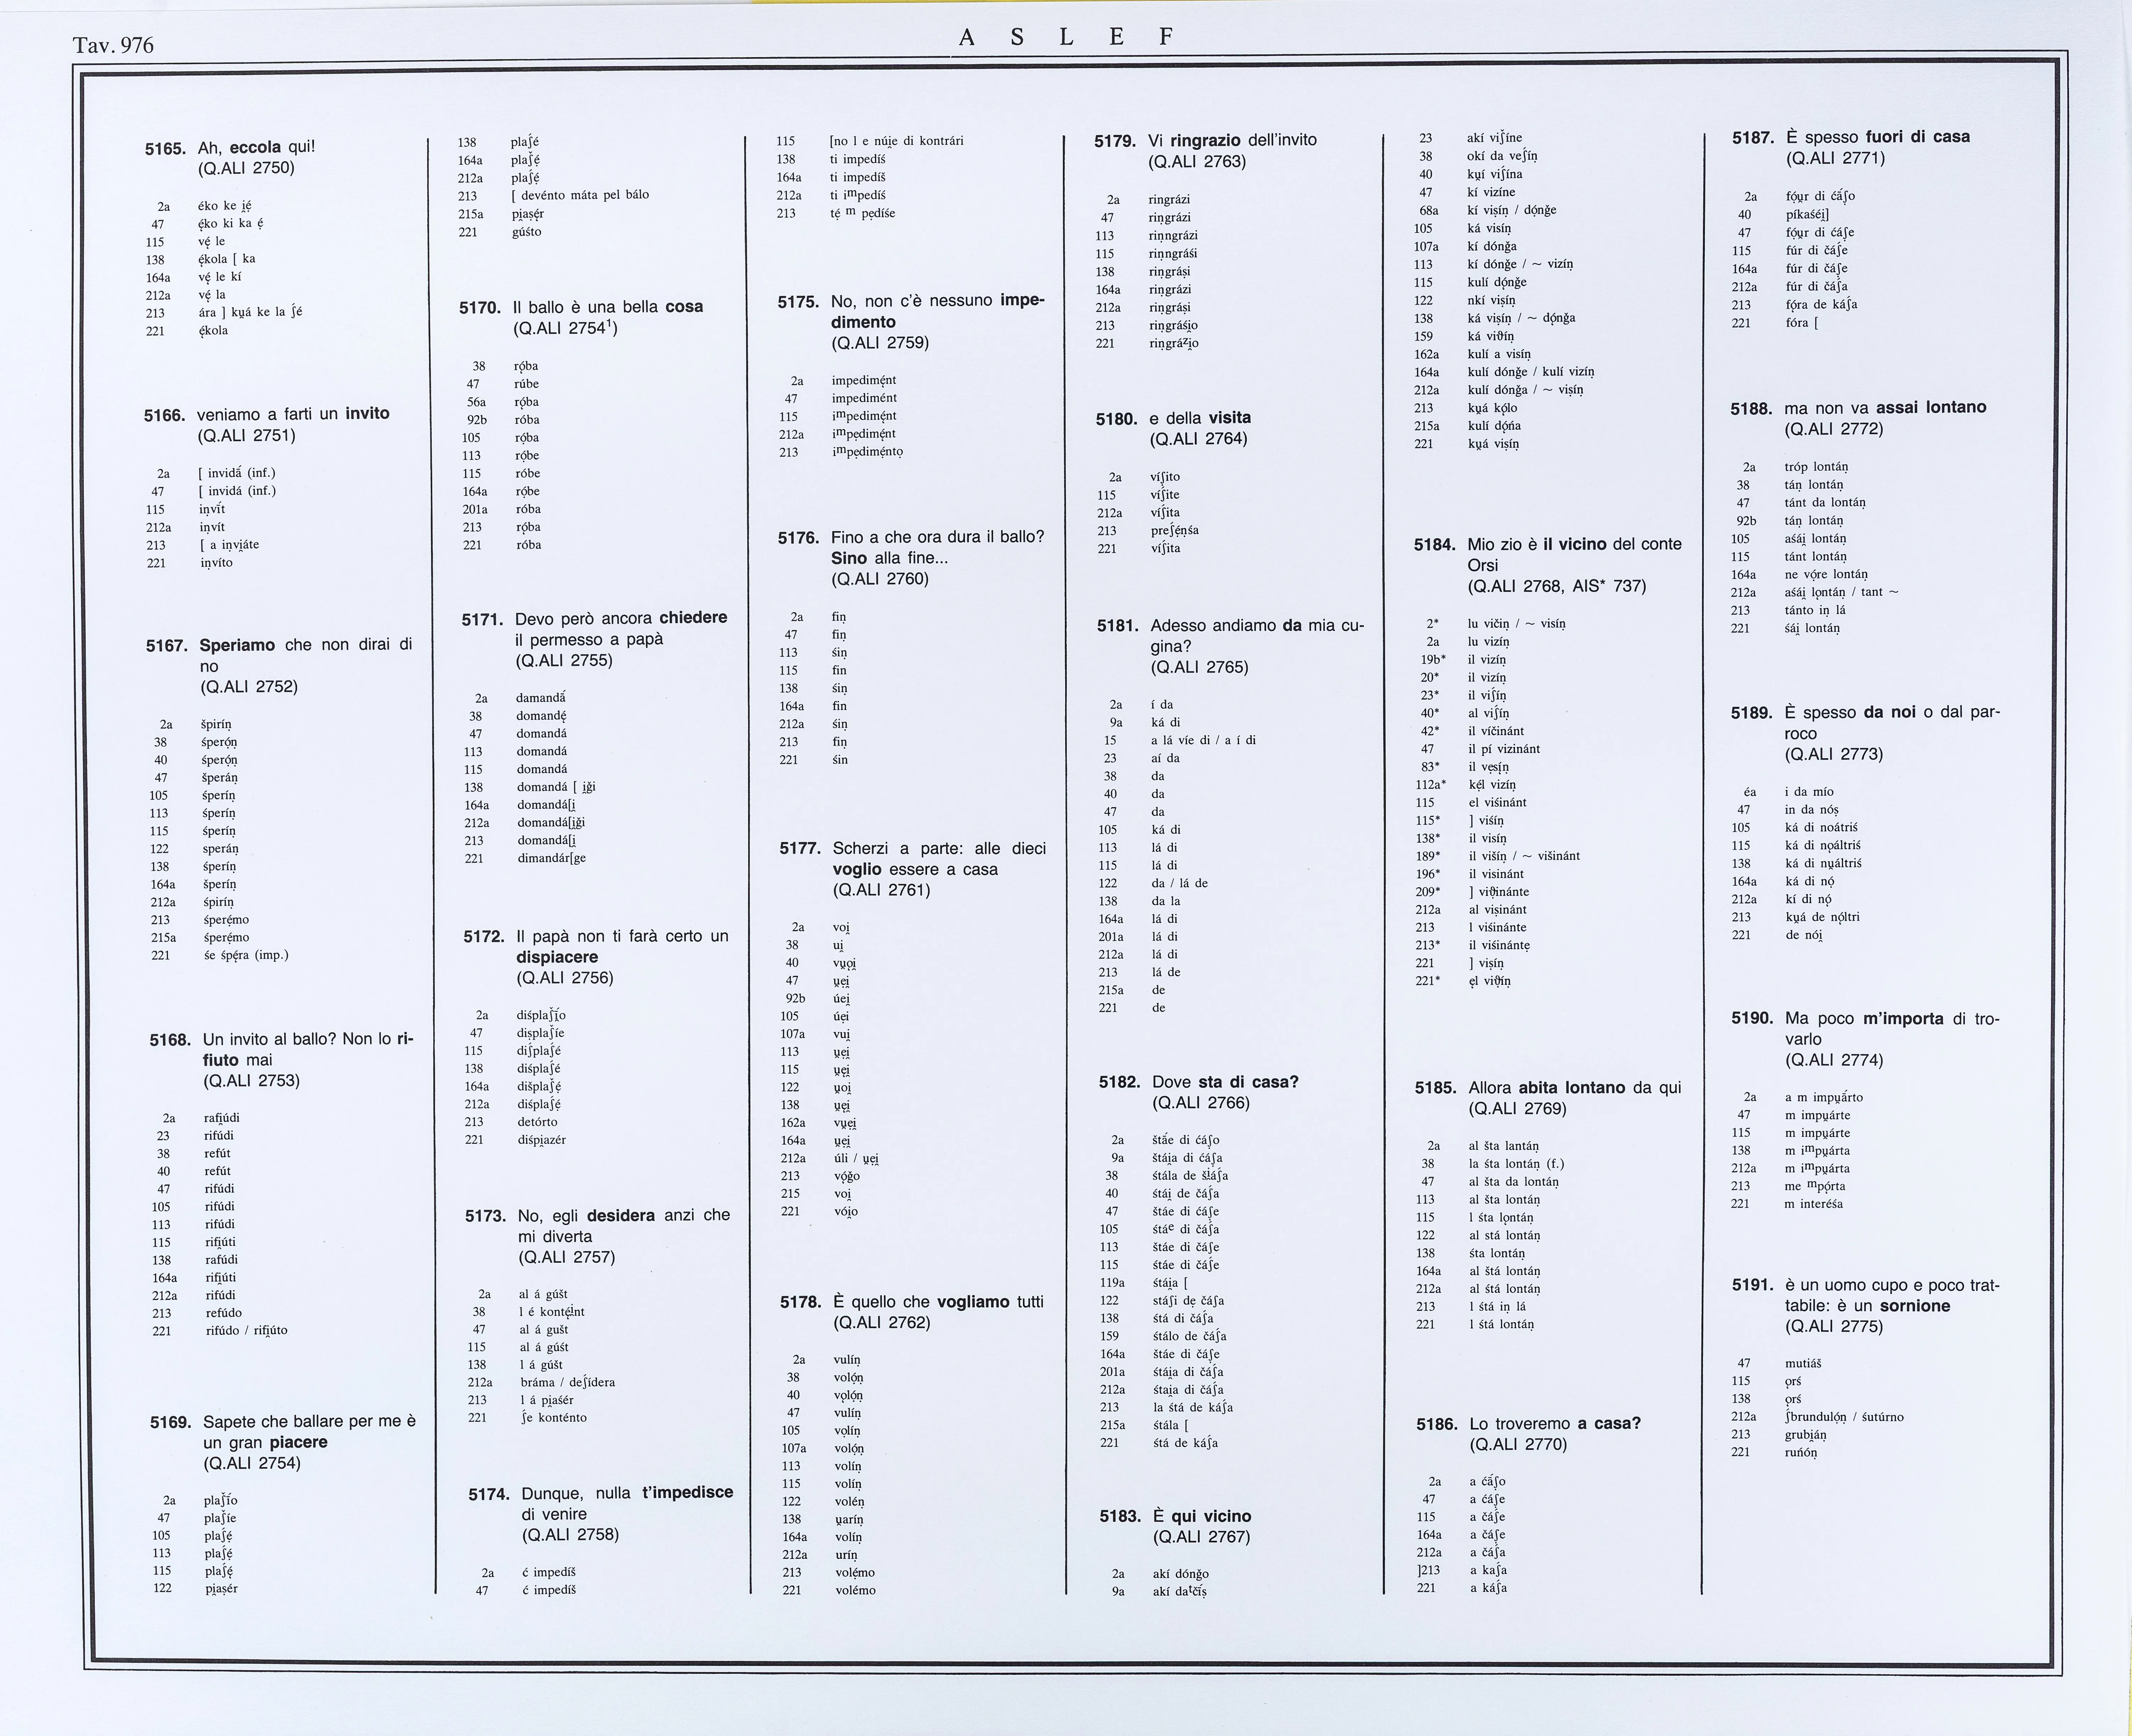Image resolution: width=2132 pixels, height=1736 pixels.
Task: Click entry 5184 'Mio zio è il vicino'
Action: coord(1574,545)
